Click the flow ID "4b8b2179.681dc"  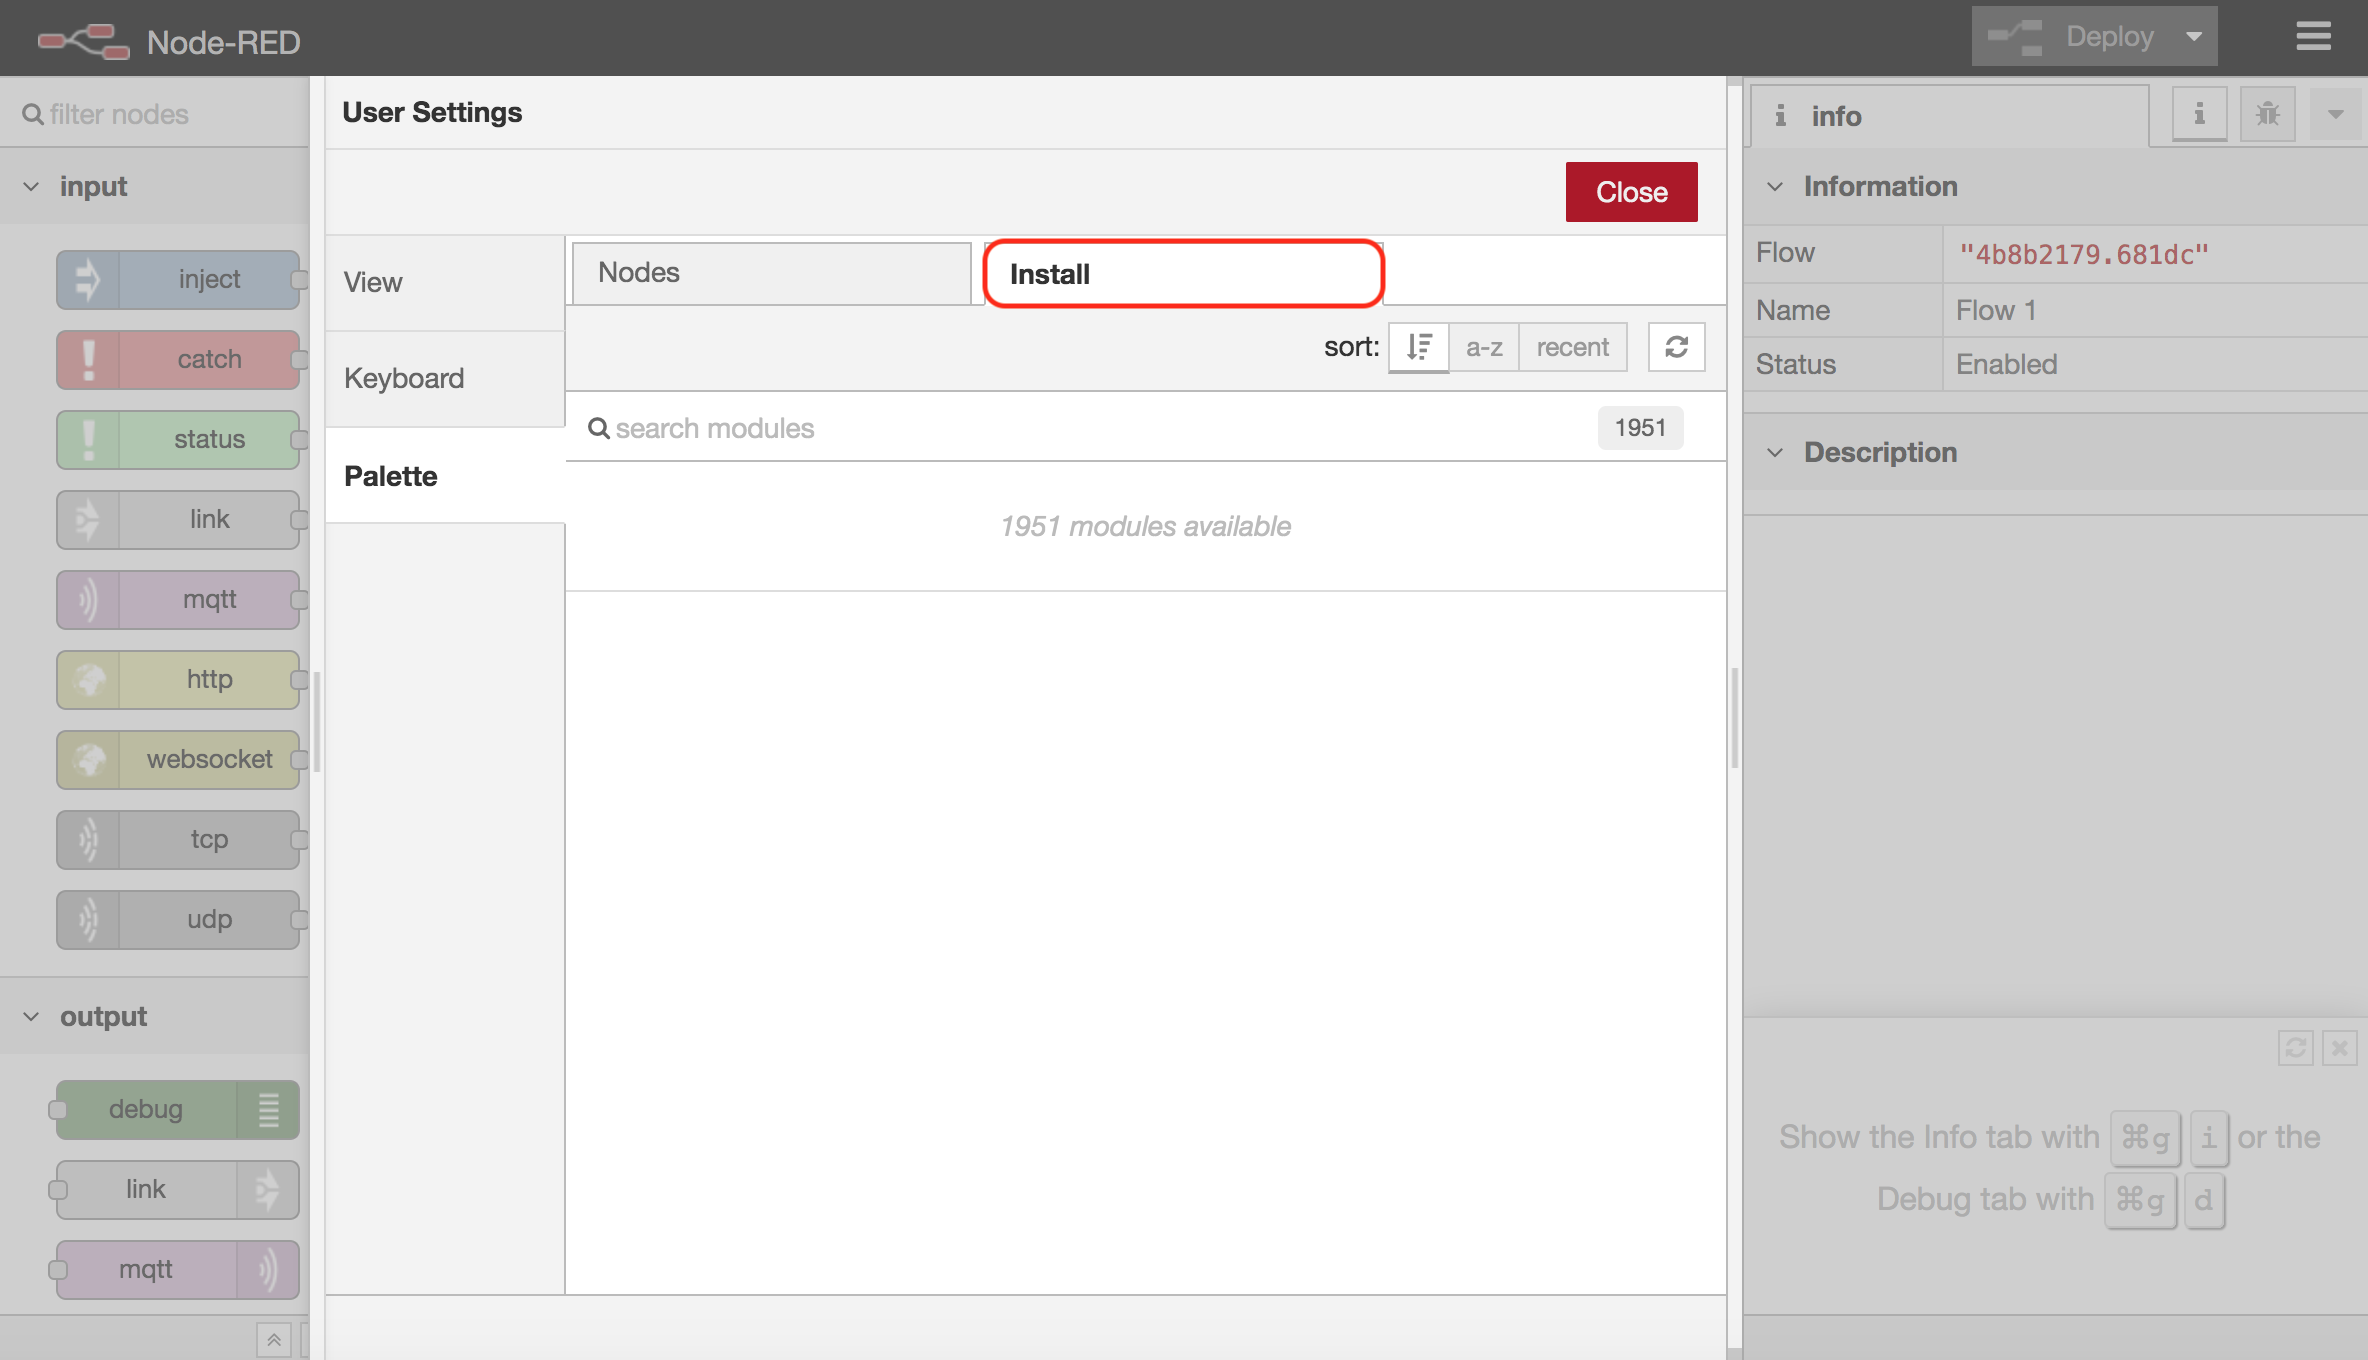[2083, 254]
